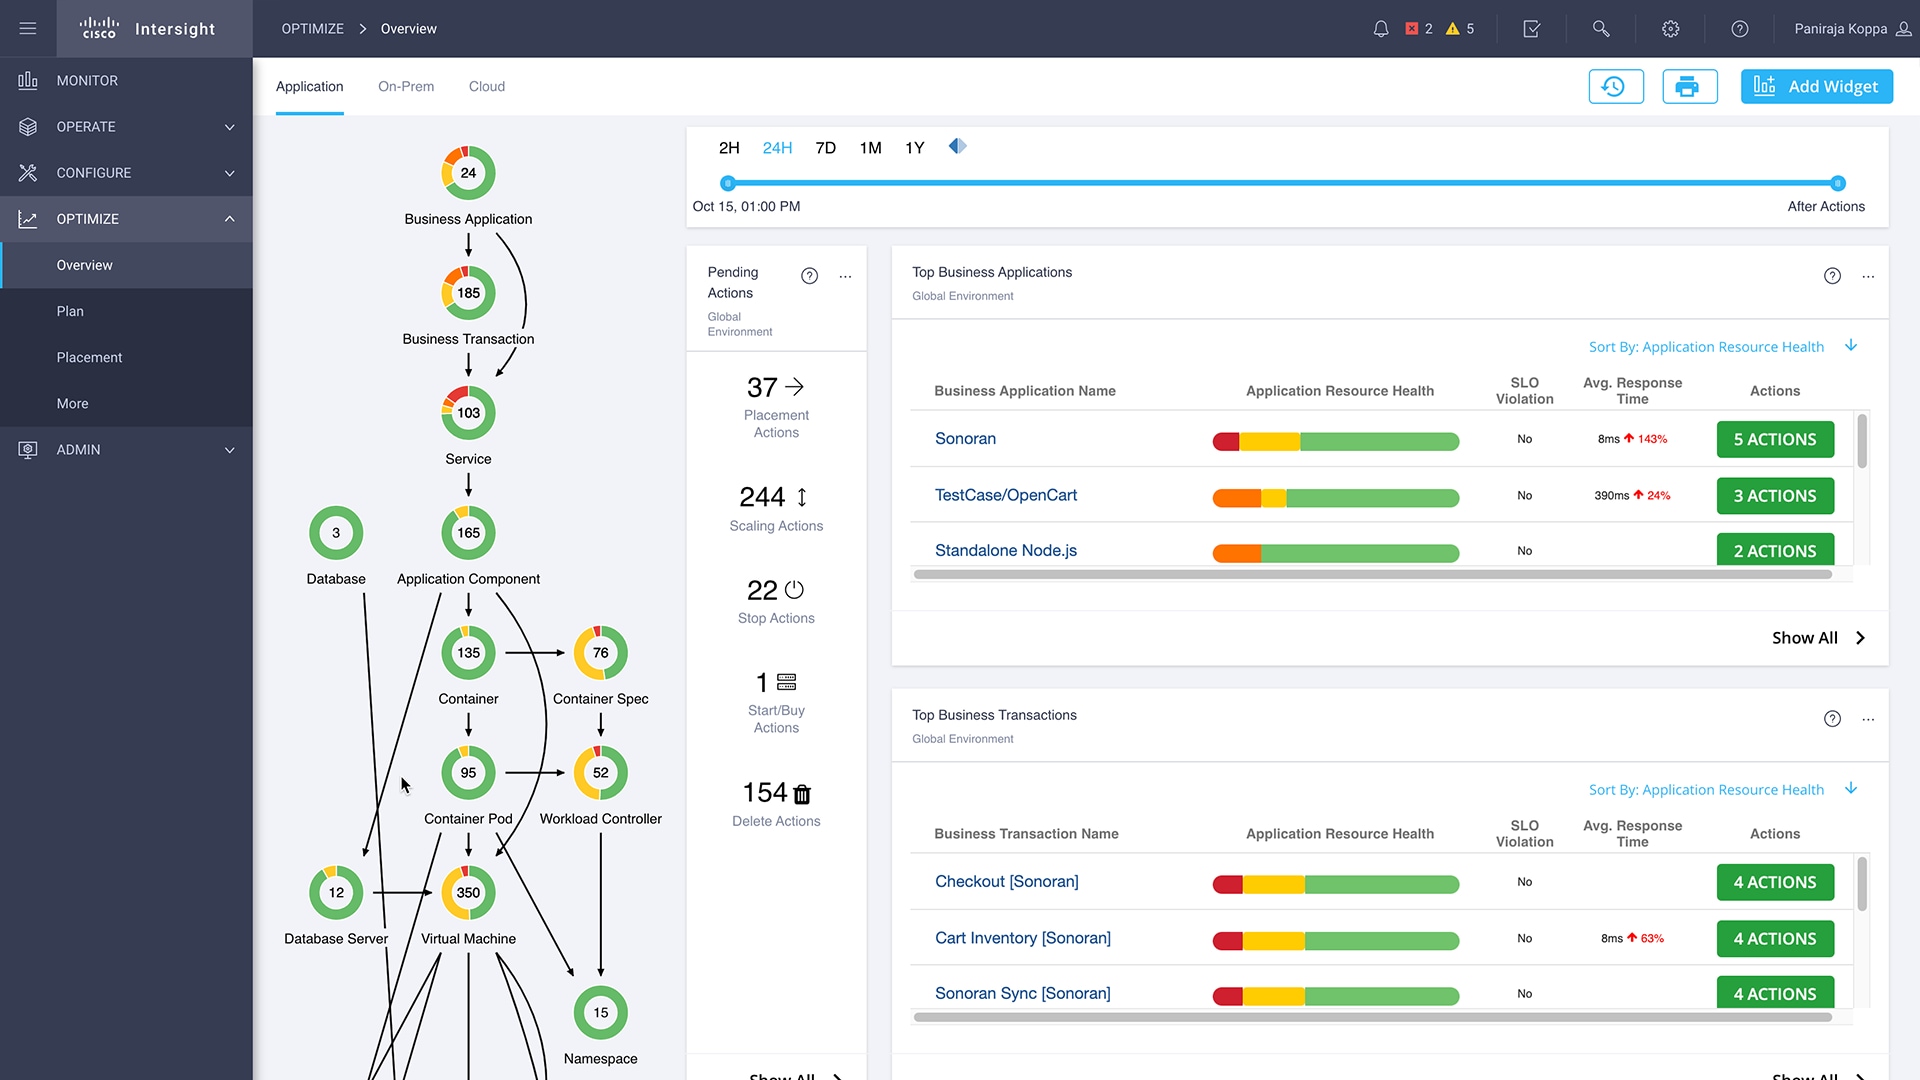The width and height of the screenshot is (1920, 1080).
Task: Click the print button
Action: click(x=1689, y=86)
